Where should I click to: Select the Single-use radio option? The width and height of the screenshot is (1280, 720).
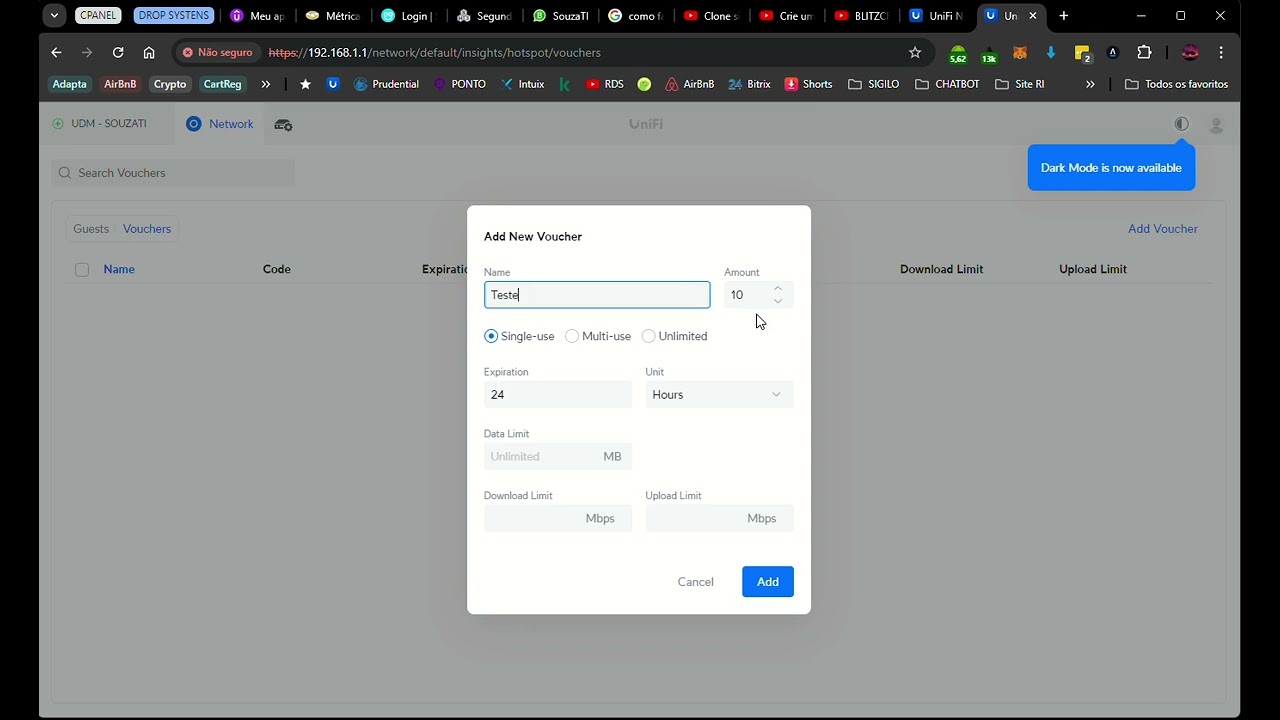[491, 336]
